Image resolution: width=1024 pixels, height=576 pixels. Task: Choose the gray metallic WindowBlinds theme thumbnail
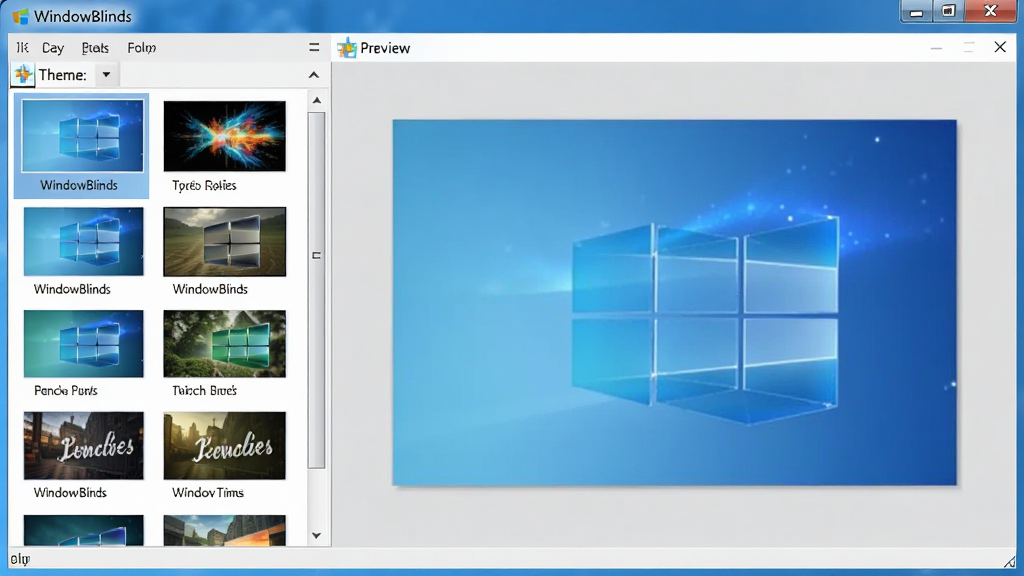[225, 242]
